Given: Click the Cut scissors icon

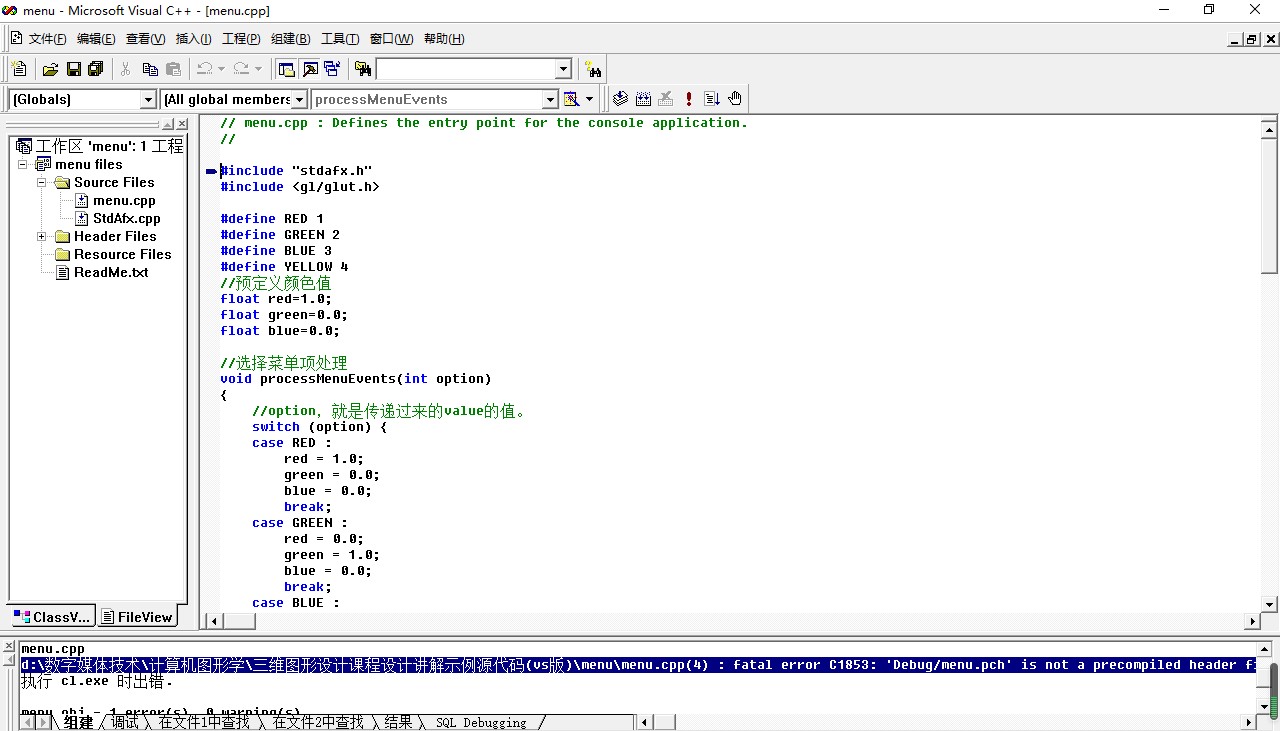Looking at the screenshot, I should [126, 69].
